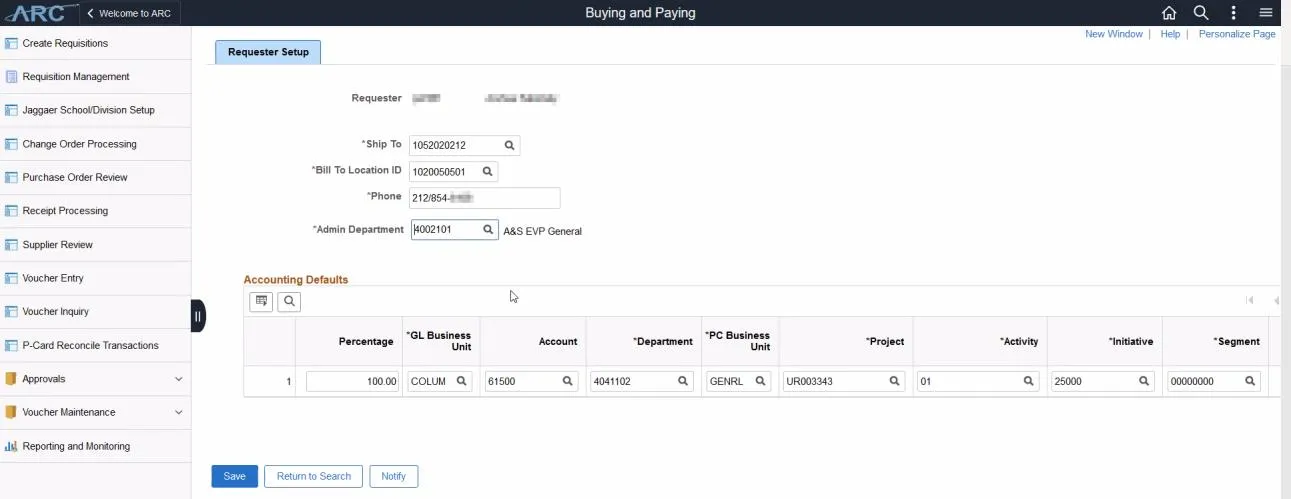Focus the Phone input field
The height and width of the screenshot is (499, 1291).
click(x=485, y=198)
